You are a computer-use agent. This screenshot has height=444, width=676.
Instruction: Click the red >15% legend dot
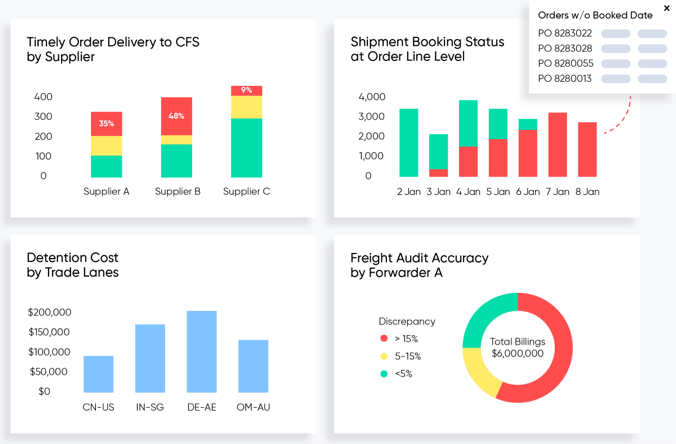click(384, 338)
